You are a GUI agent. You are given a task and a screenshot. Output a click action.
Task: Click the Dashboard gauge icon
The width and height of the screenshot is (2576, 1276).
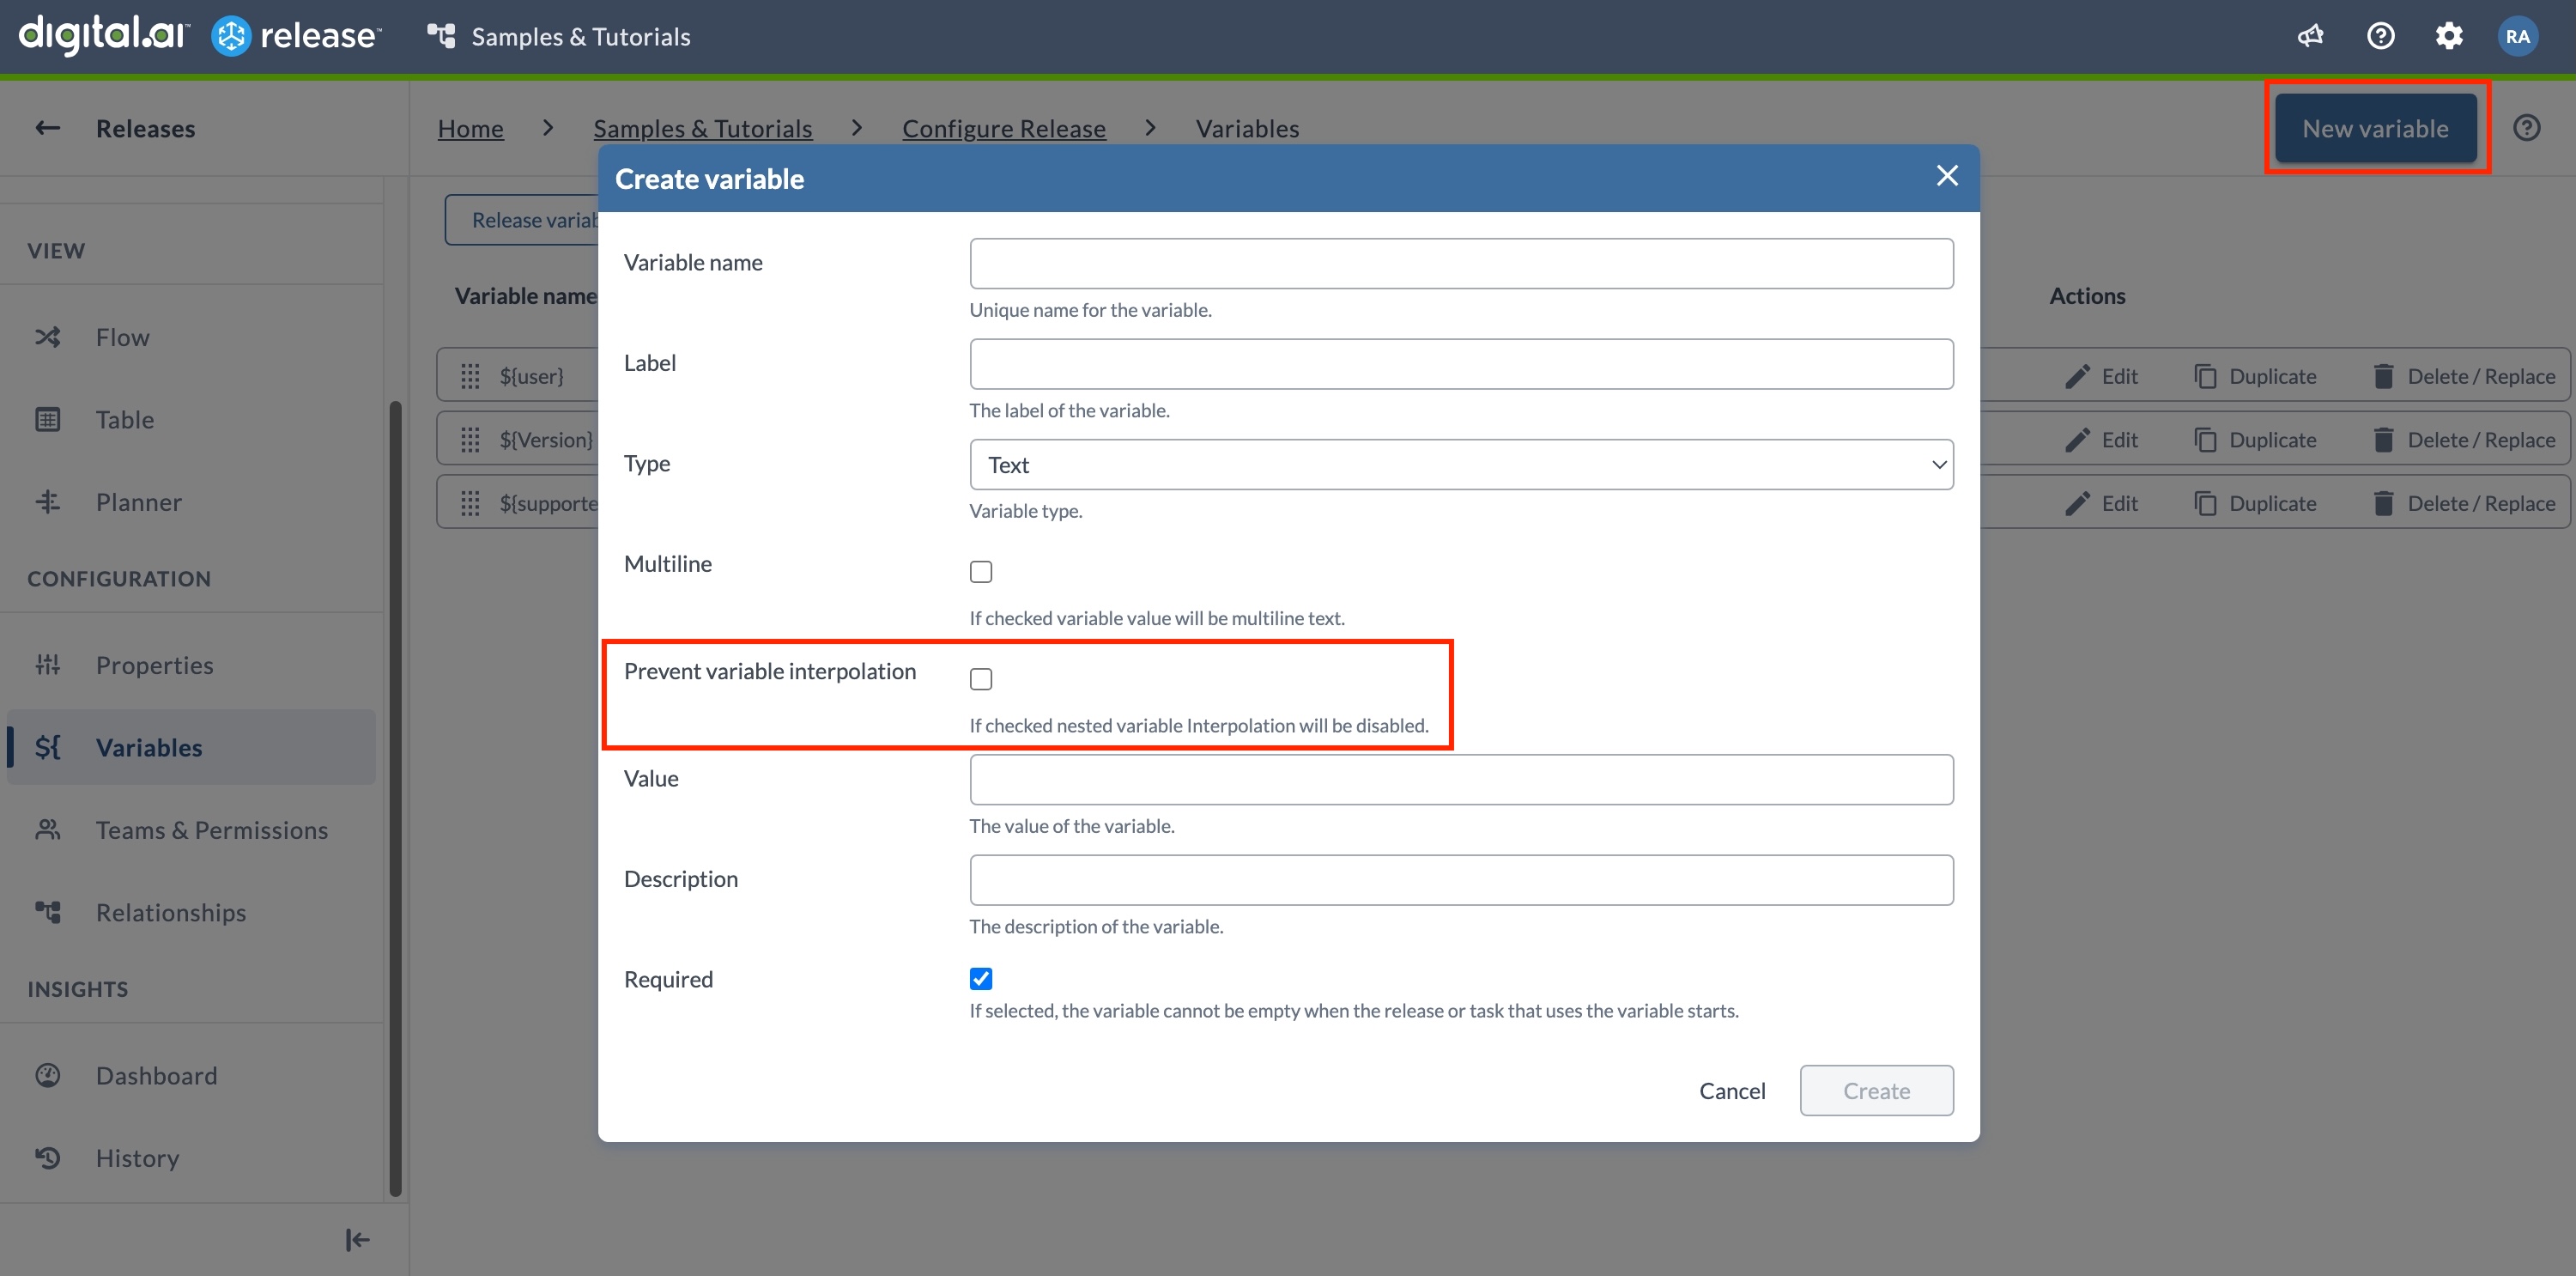(x=47, y=1075)
